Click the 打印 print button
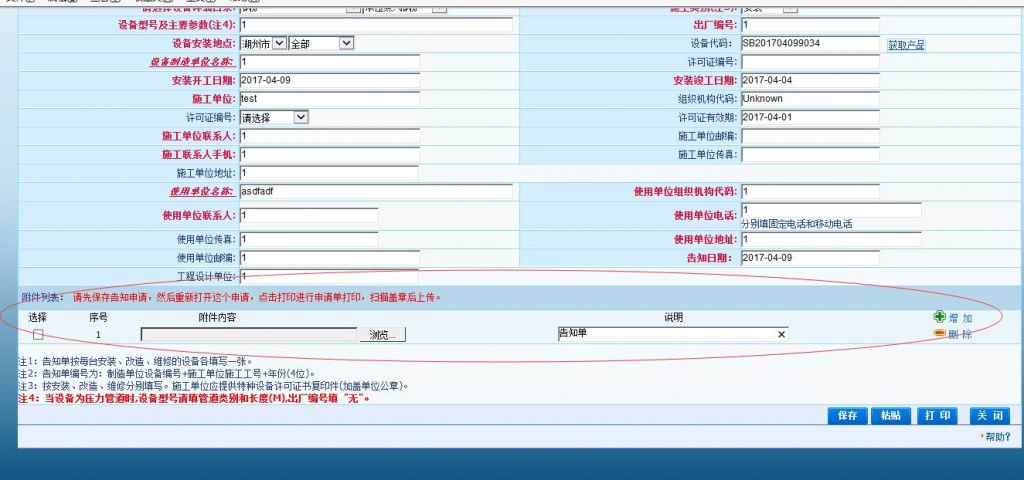The image size is (1024, 480). click(x=937, y=416)
